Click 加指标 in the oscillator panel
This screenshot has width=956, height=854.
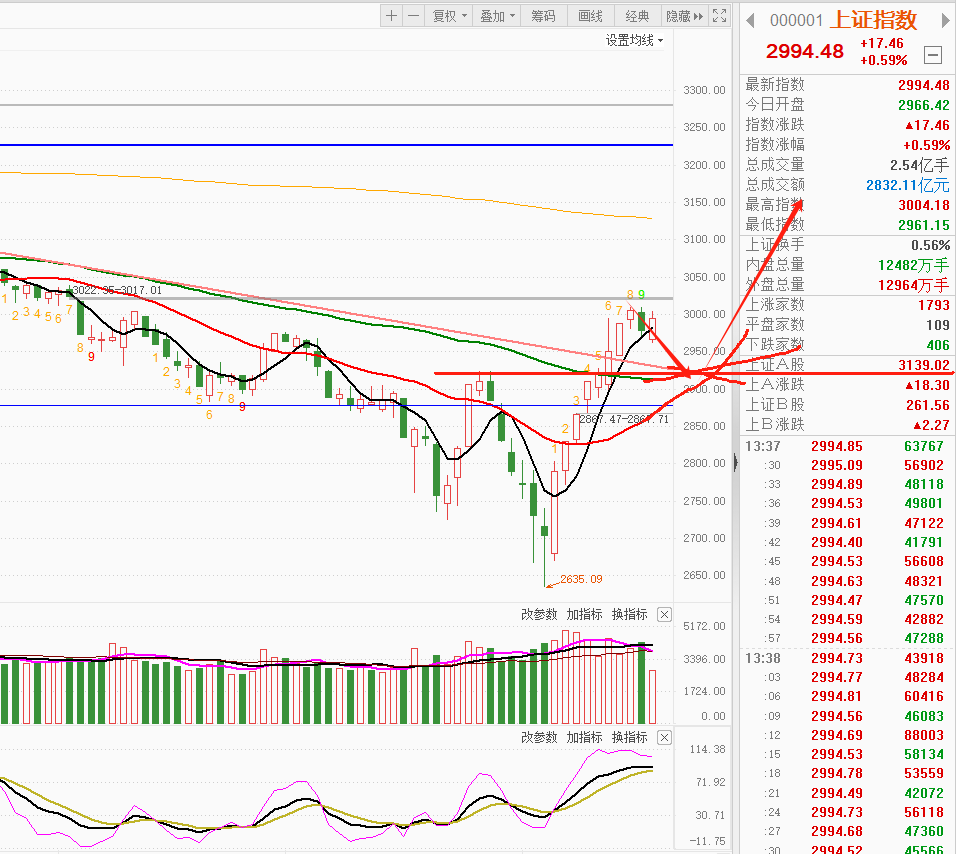[x=584, y=737]
